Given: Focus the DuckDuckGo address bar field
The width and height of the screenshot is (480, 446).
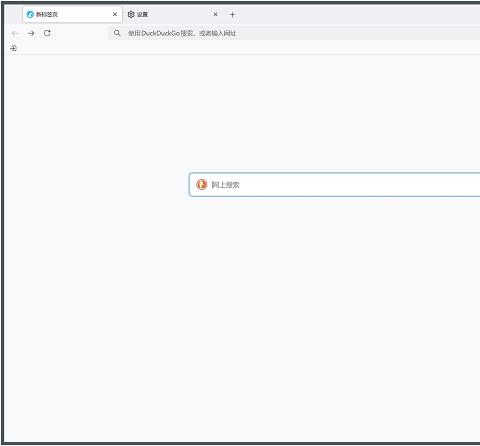Looking at the screenshot, I should [294, 33].
